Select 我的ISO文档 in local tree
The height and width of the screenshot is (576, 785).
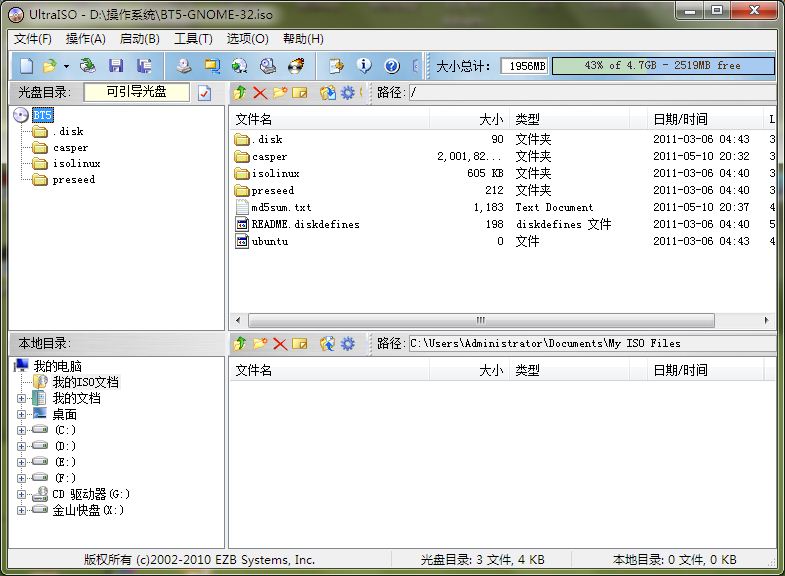point(86,382)
